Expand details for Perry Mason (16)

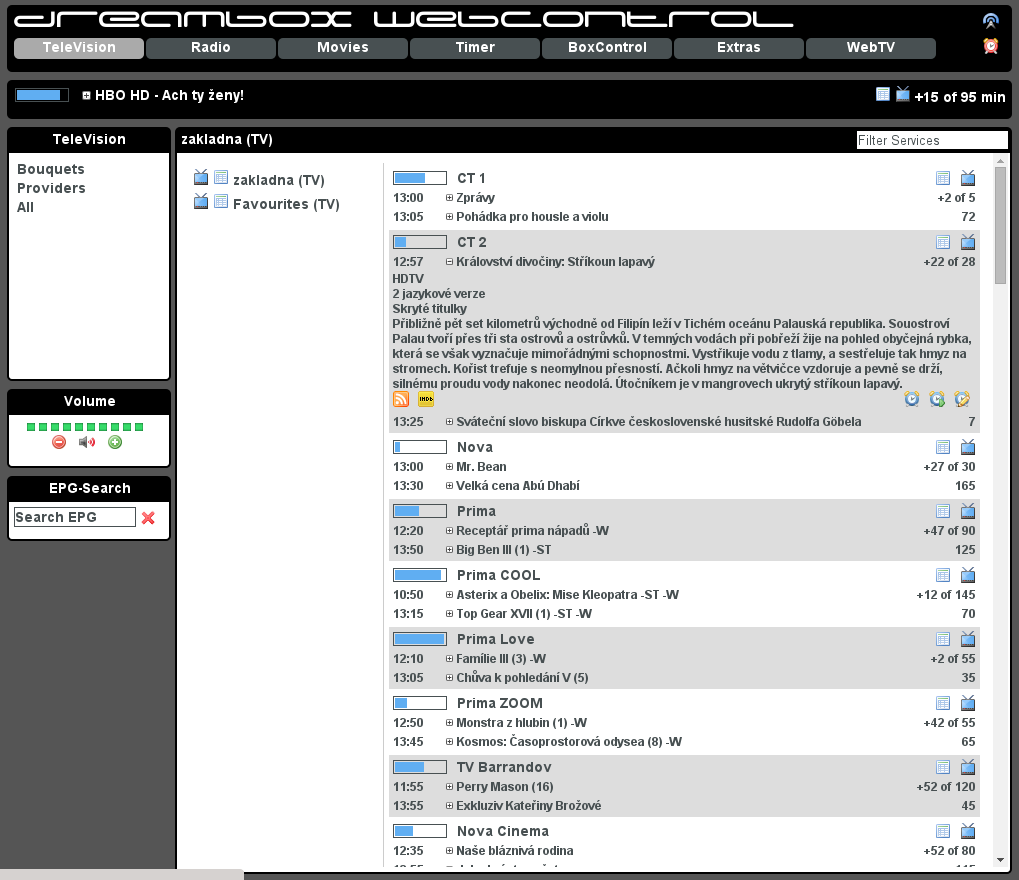[449, 786]
